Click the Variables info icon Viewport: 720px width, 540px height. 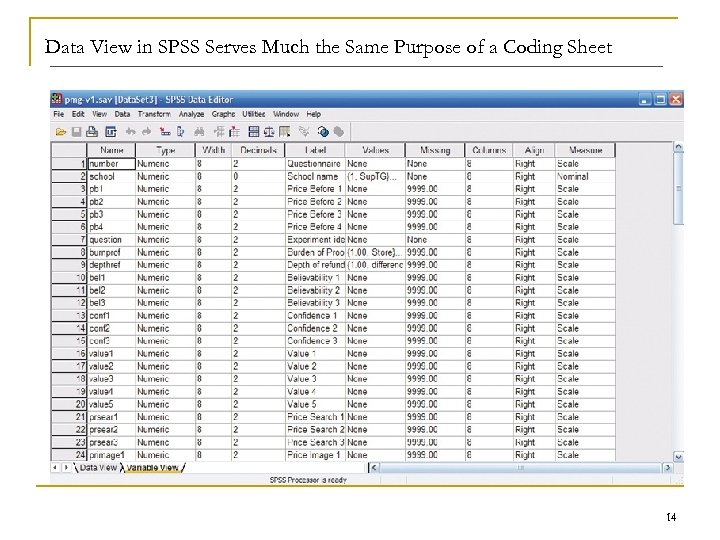(x=180, y=132)
